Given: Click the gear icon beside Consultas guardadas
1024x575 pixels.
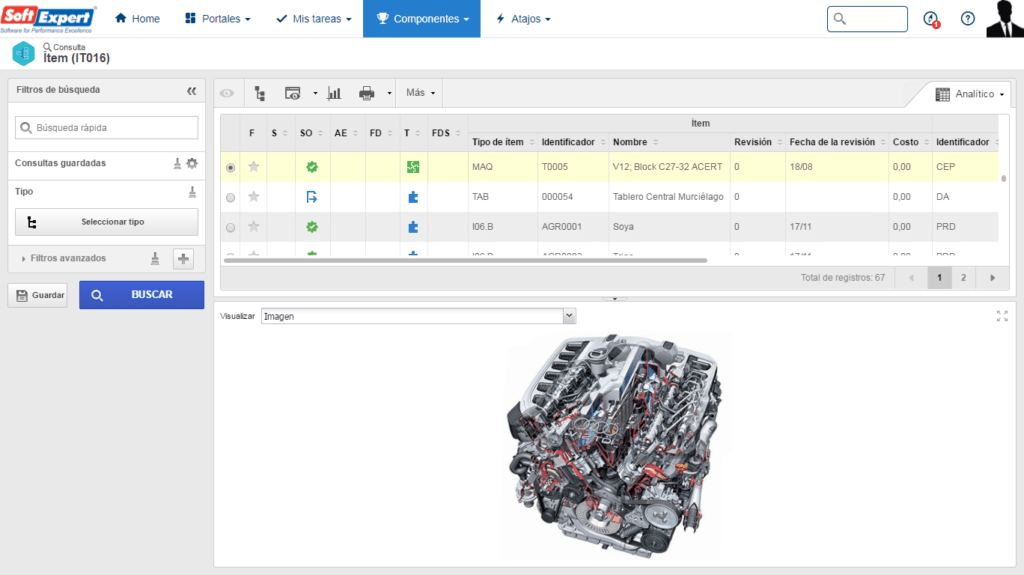Looking at the screenshot, I should click(192, 163).
